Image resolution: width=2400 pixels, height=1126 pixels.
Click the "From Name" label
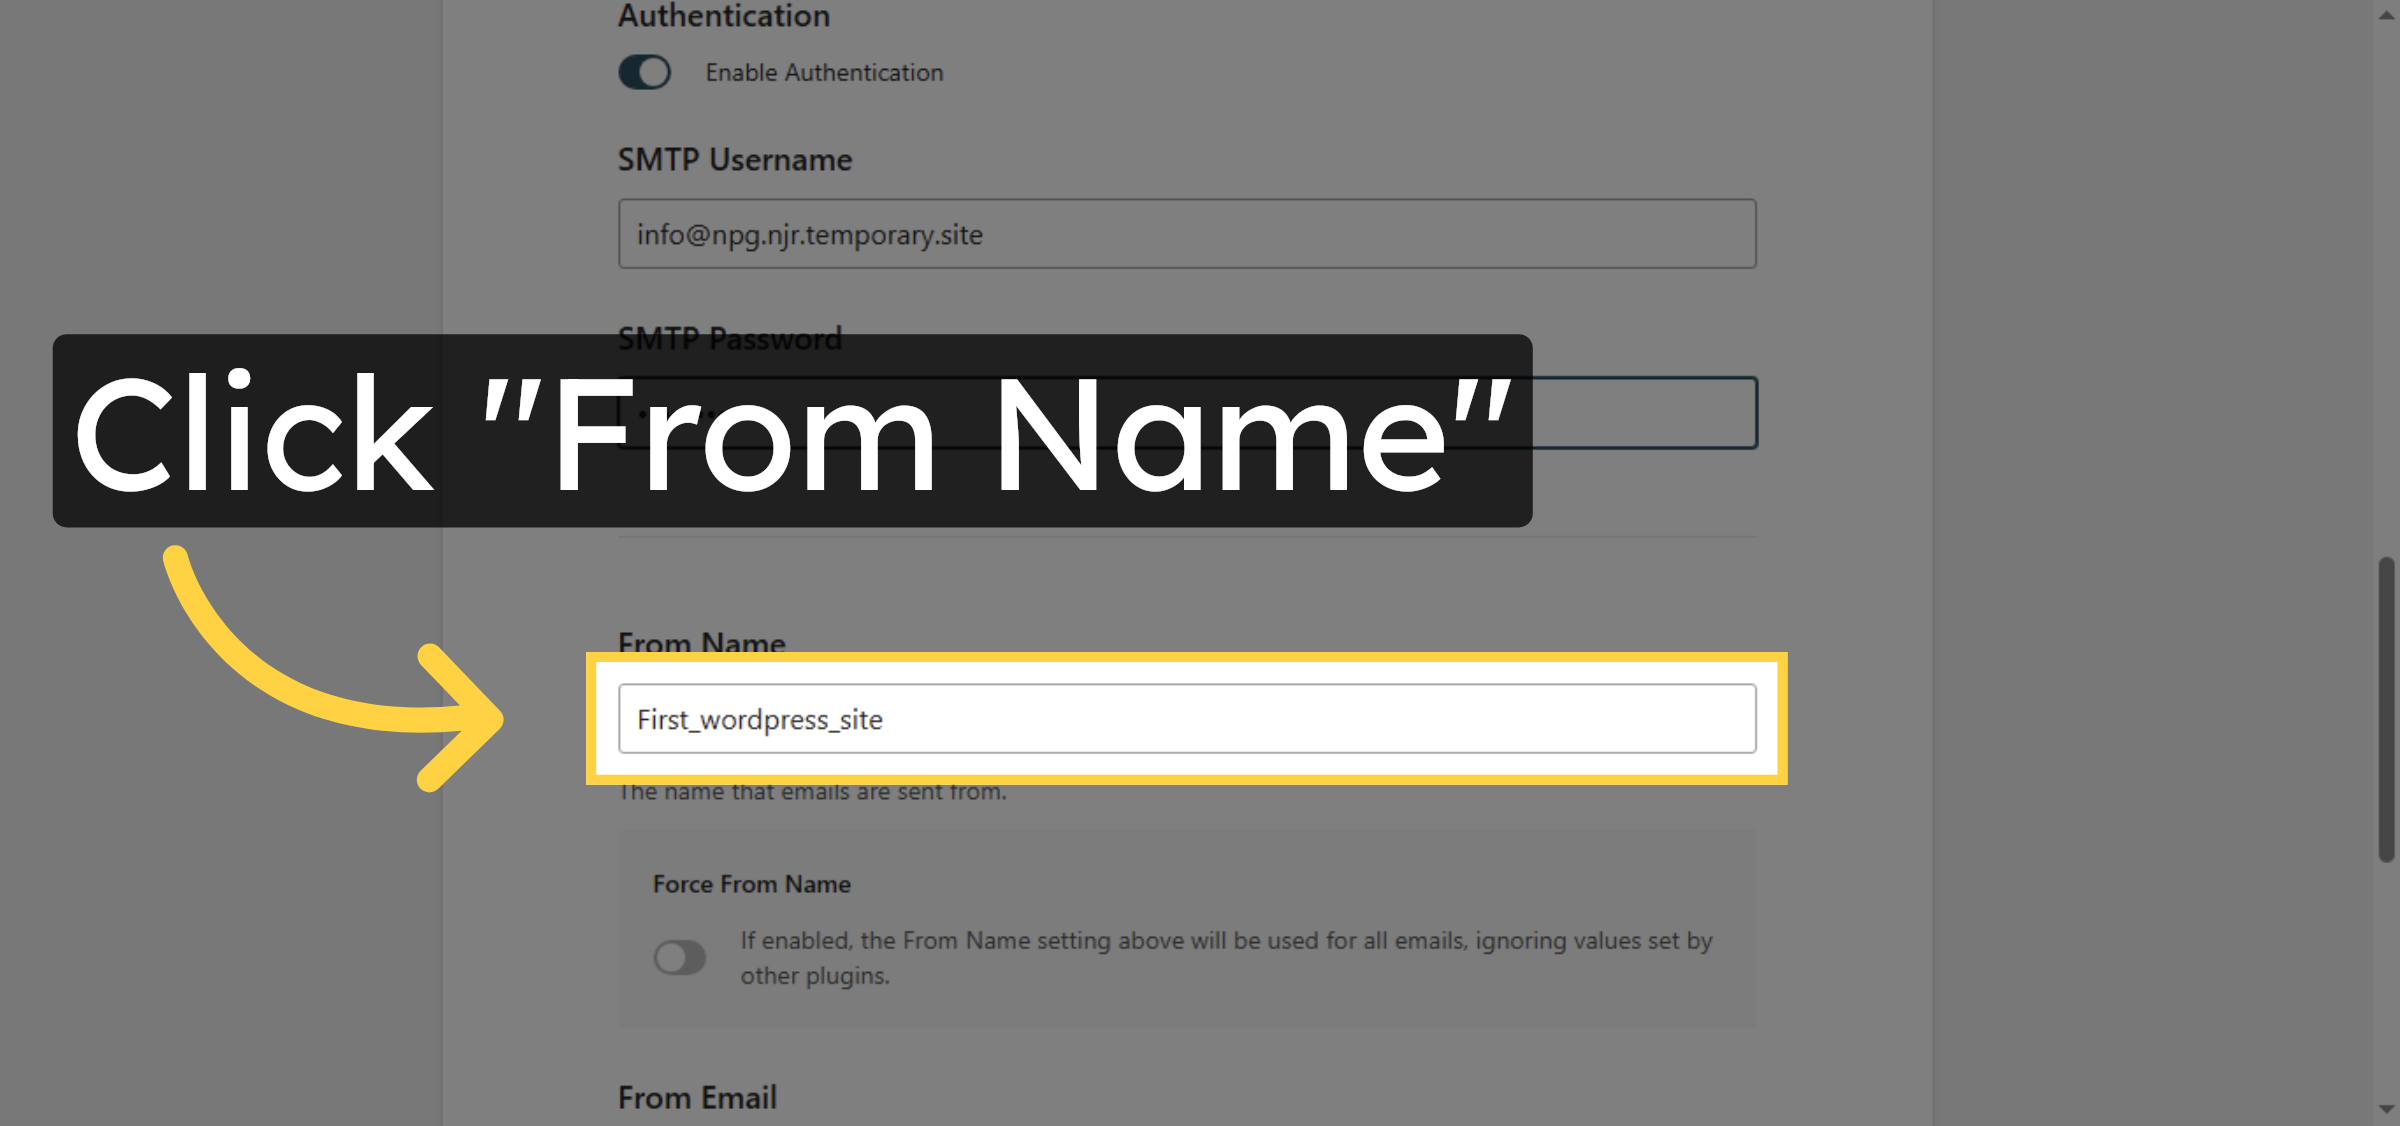point(700,643)
